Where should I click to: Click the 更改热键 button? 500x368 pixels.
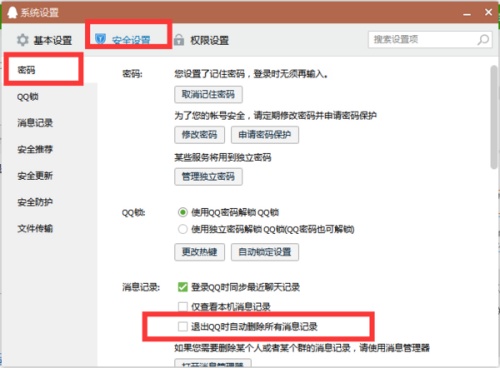coord(199,252)
